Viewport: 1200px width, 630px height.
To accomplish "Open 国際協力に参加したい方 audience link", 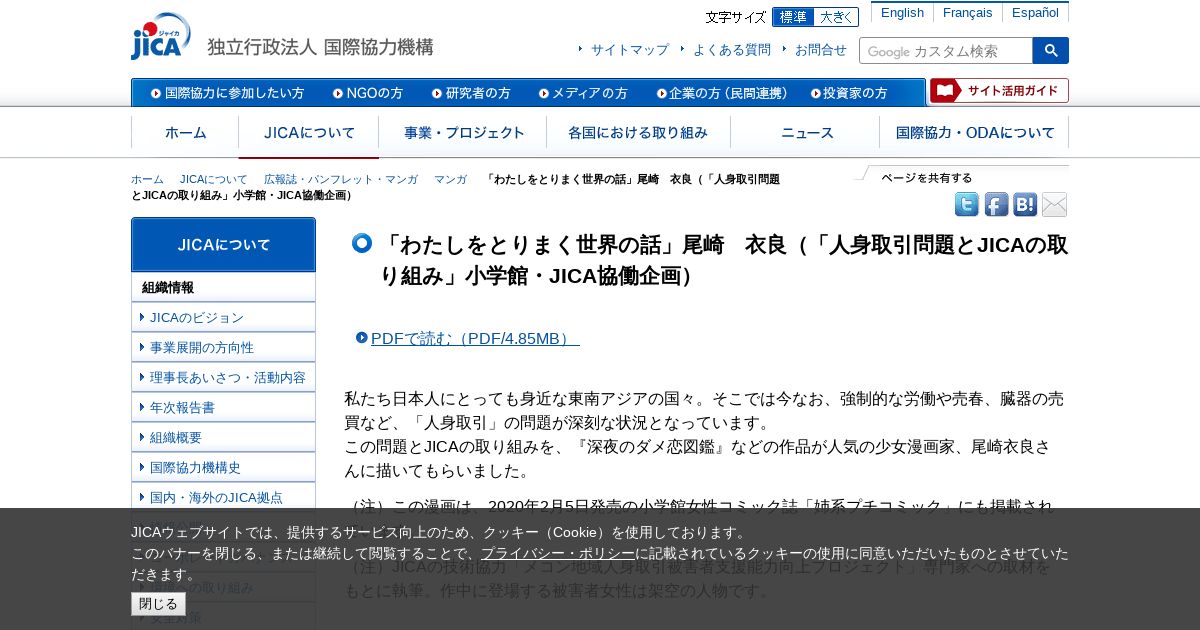I will pos(228,93).
